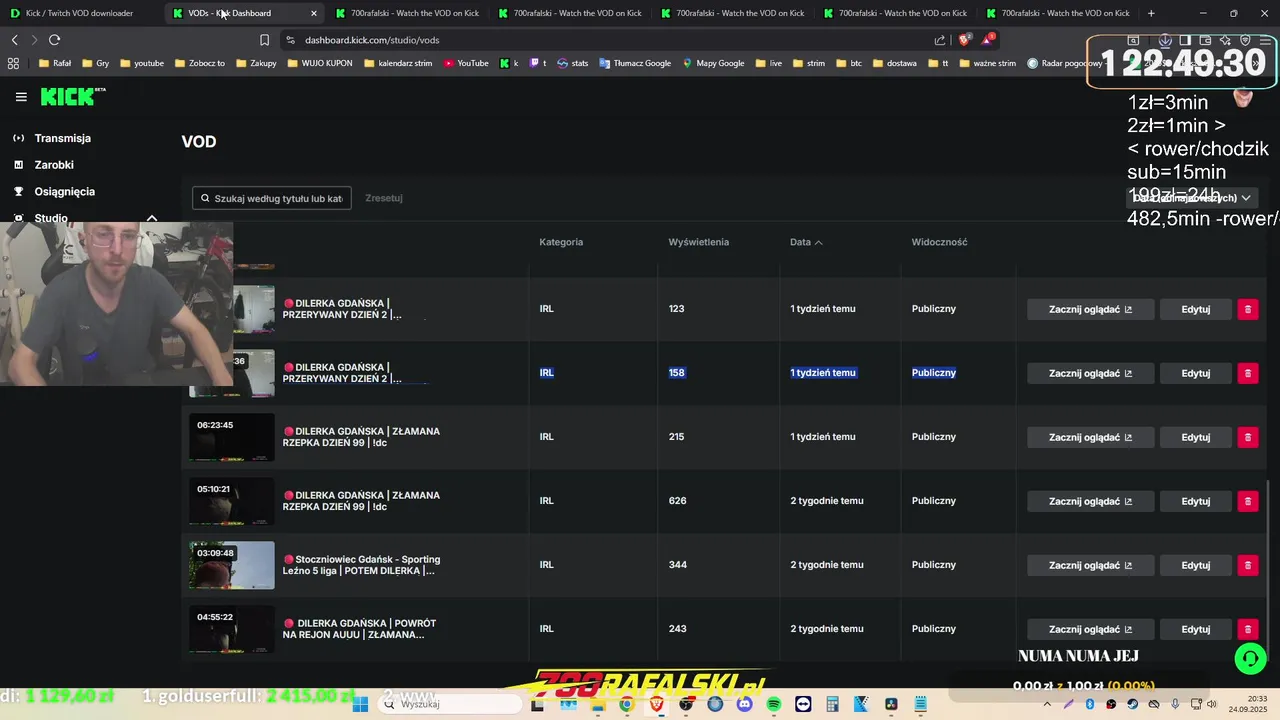Open the hamburger menu beside the Kick logo

[21, 97]
